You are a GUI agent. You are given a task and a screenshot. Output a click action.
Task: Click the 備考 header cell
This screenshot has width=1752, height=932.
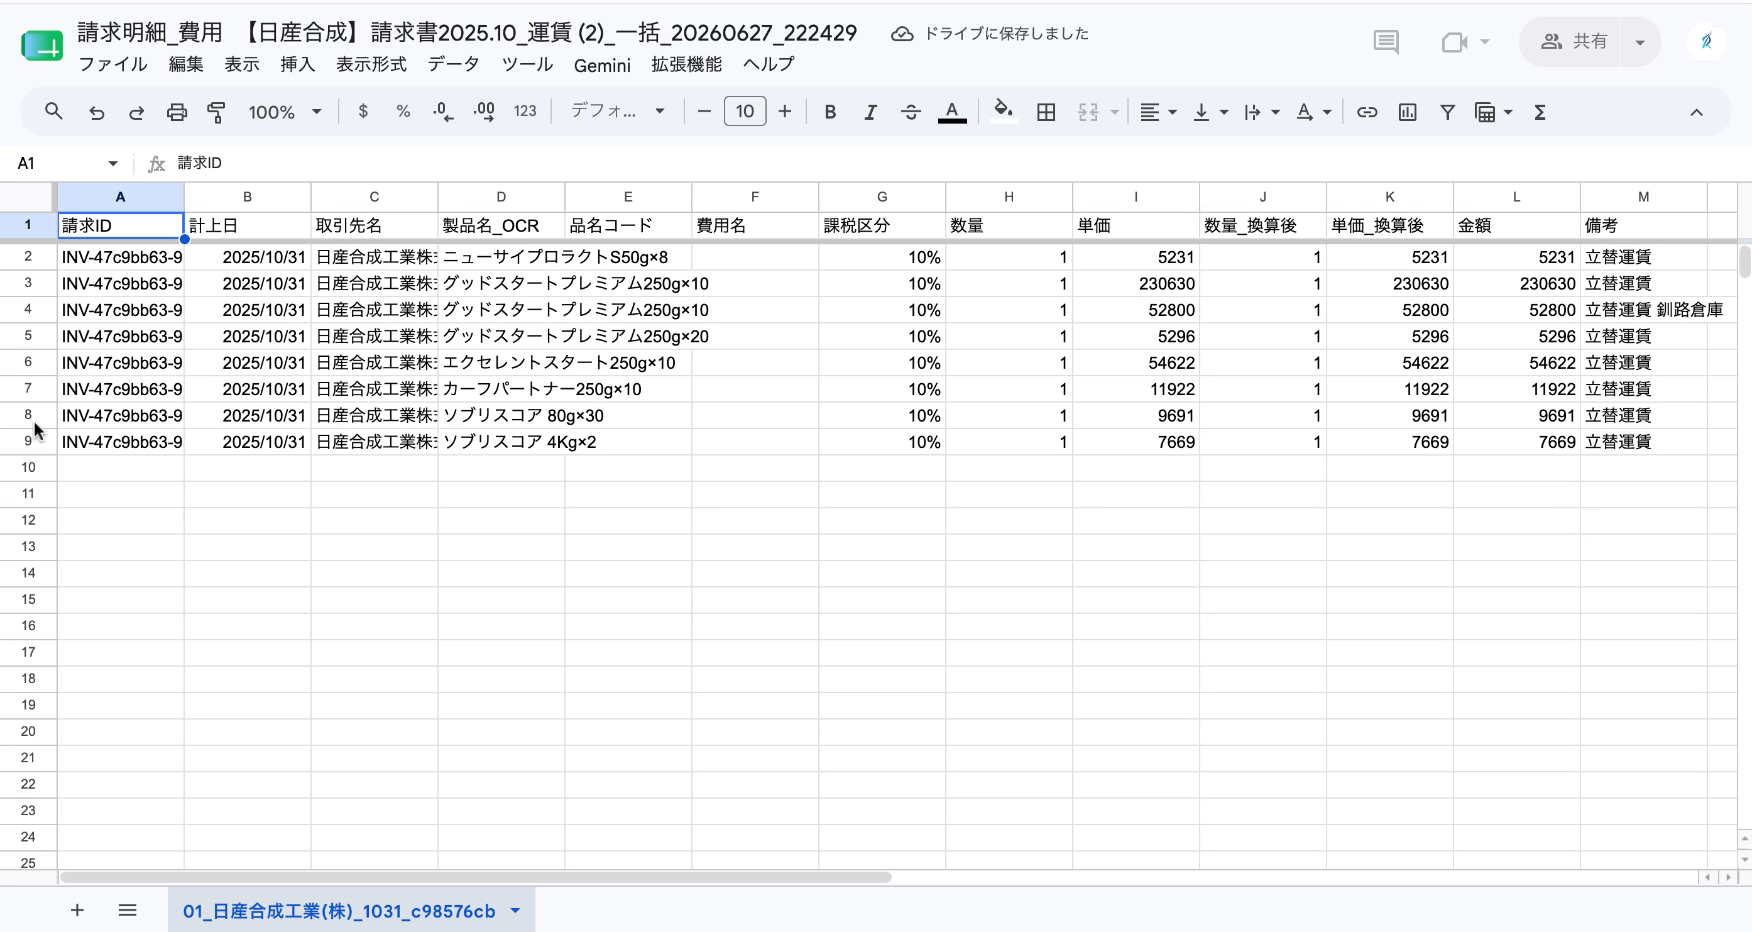pyautogui.click(x=1643, y=226)
